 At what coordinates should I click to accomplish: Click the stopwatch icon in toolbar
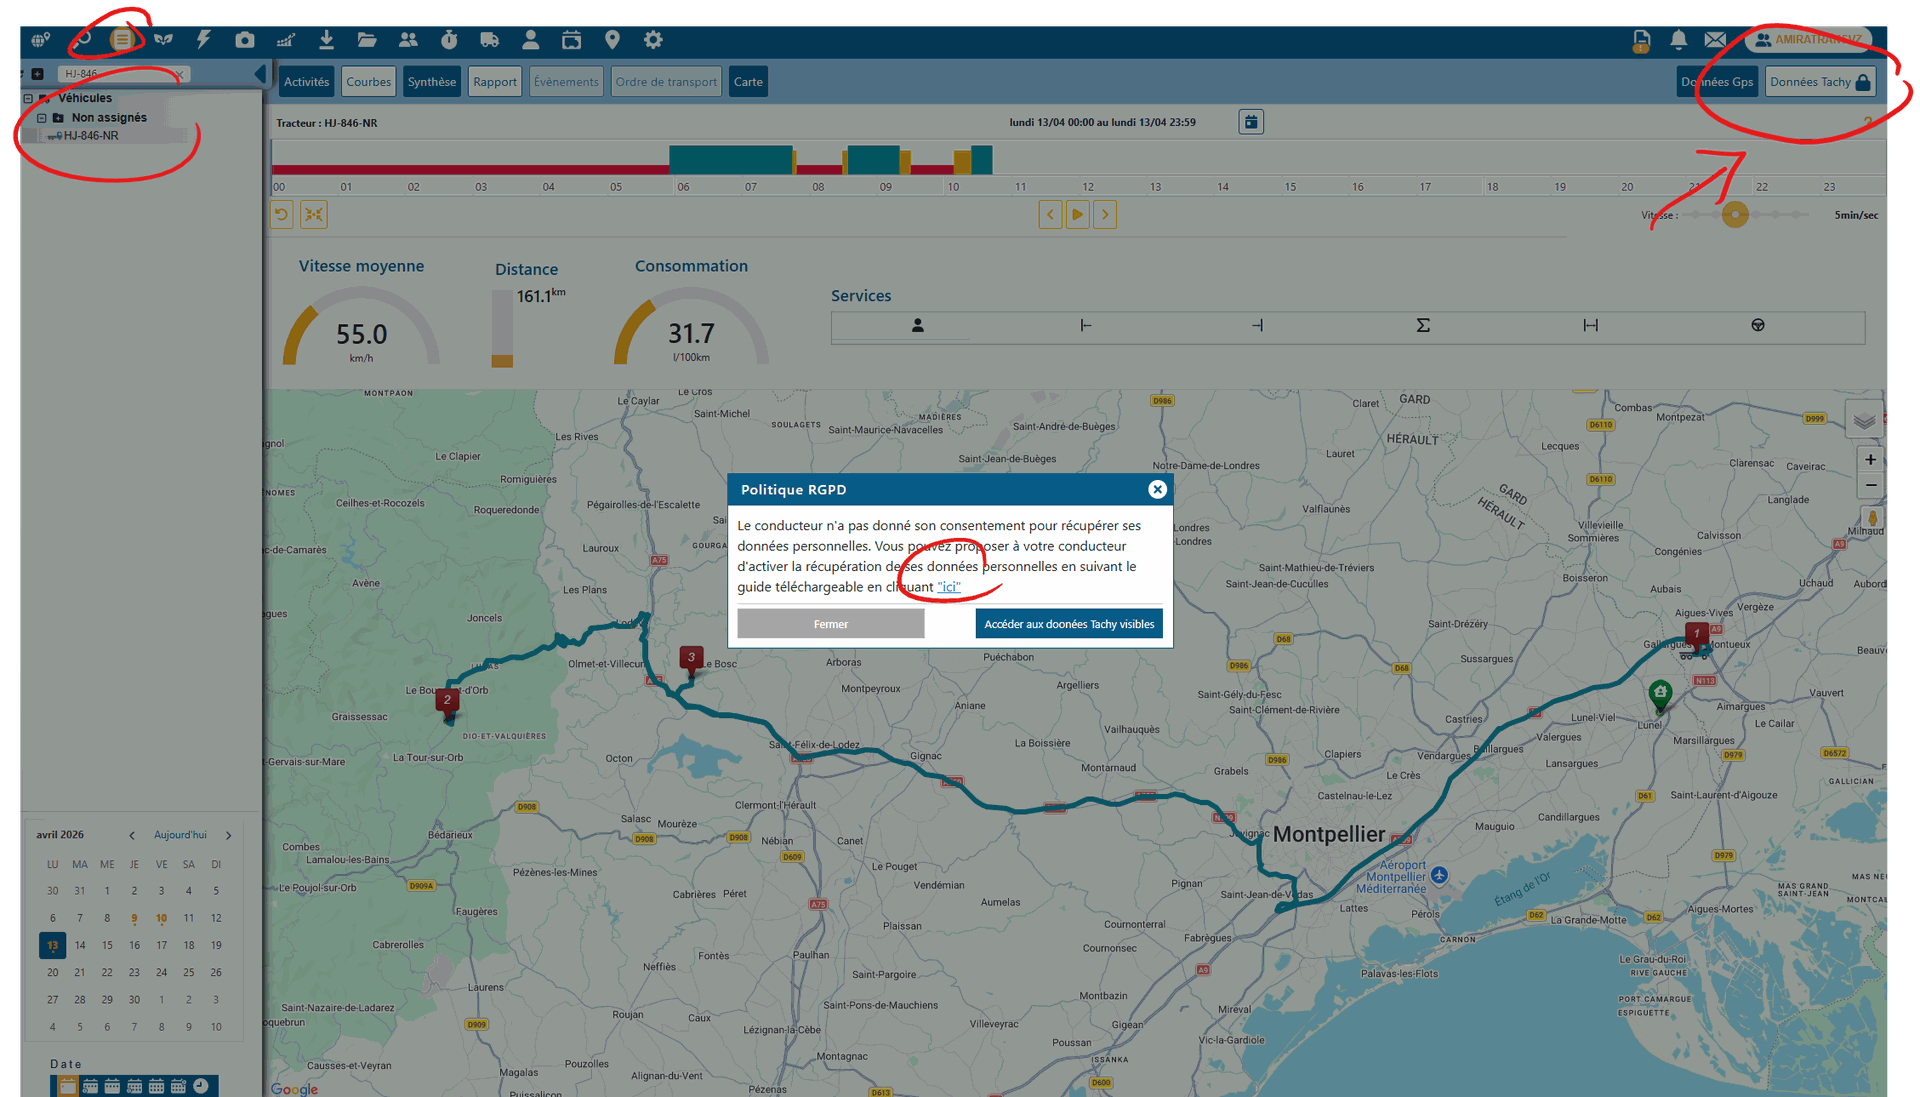449,40
